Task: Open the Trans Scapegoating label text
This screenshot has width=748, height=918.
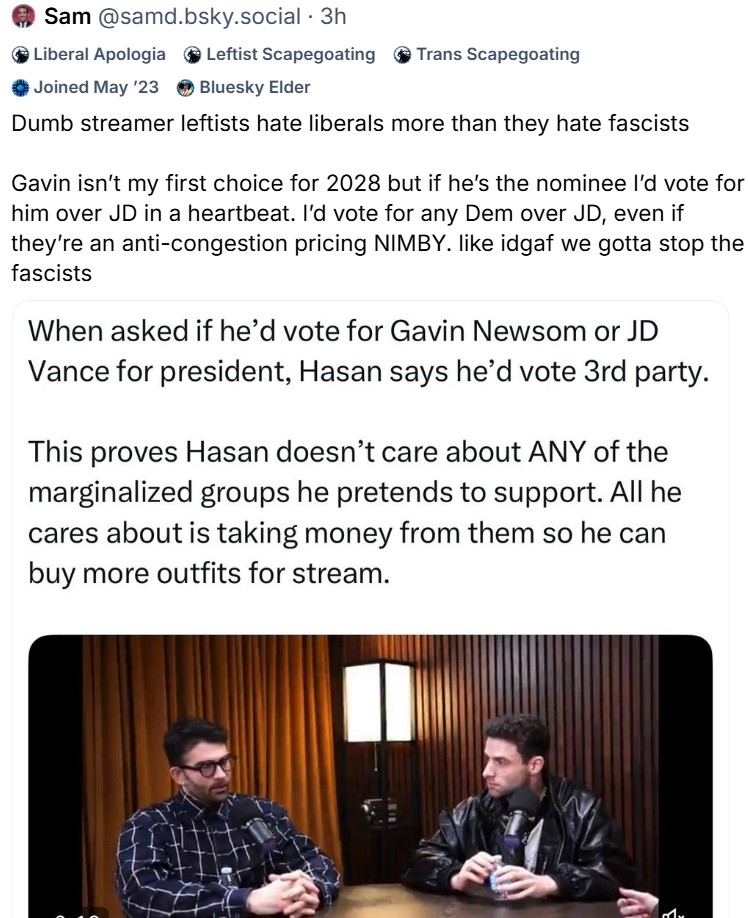Action: (x=498, y=54)
